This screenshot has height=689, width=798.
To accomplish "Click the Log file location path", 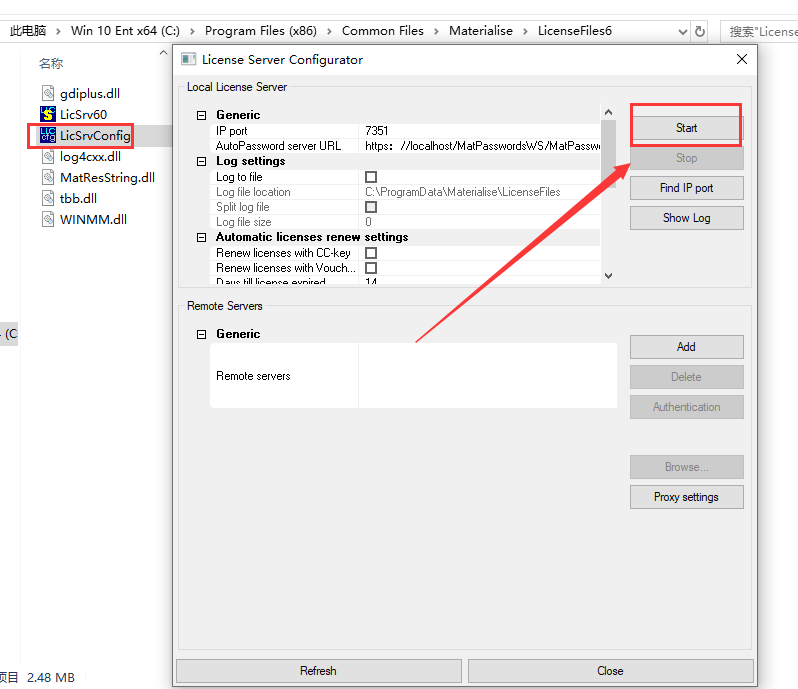I will [463, 192].
